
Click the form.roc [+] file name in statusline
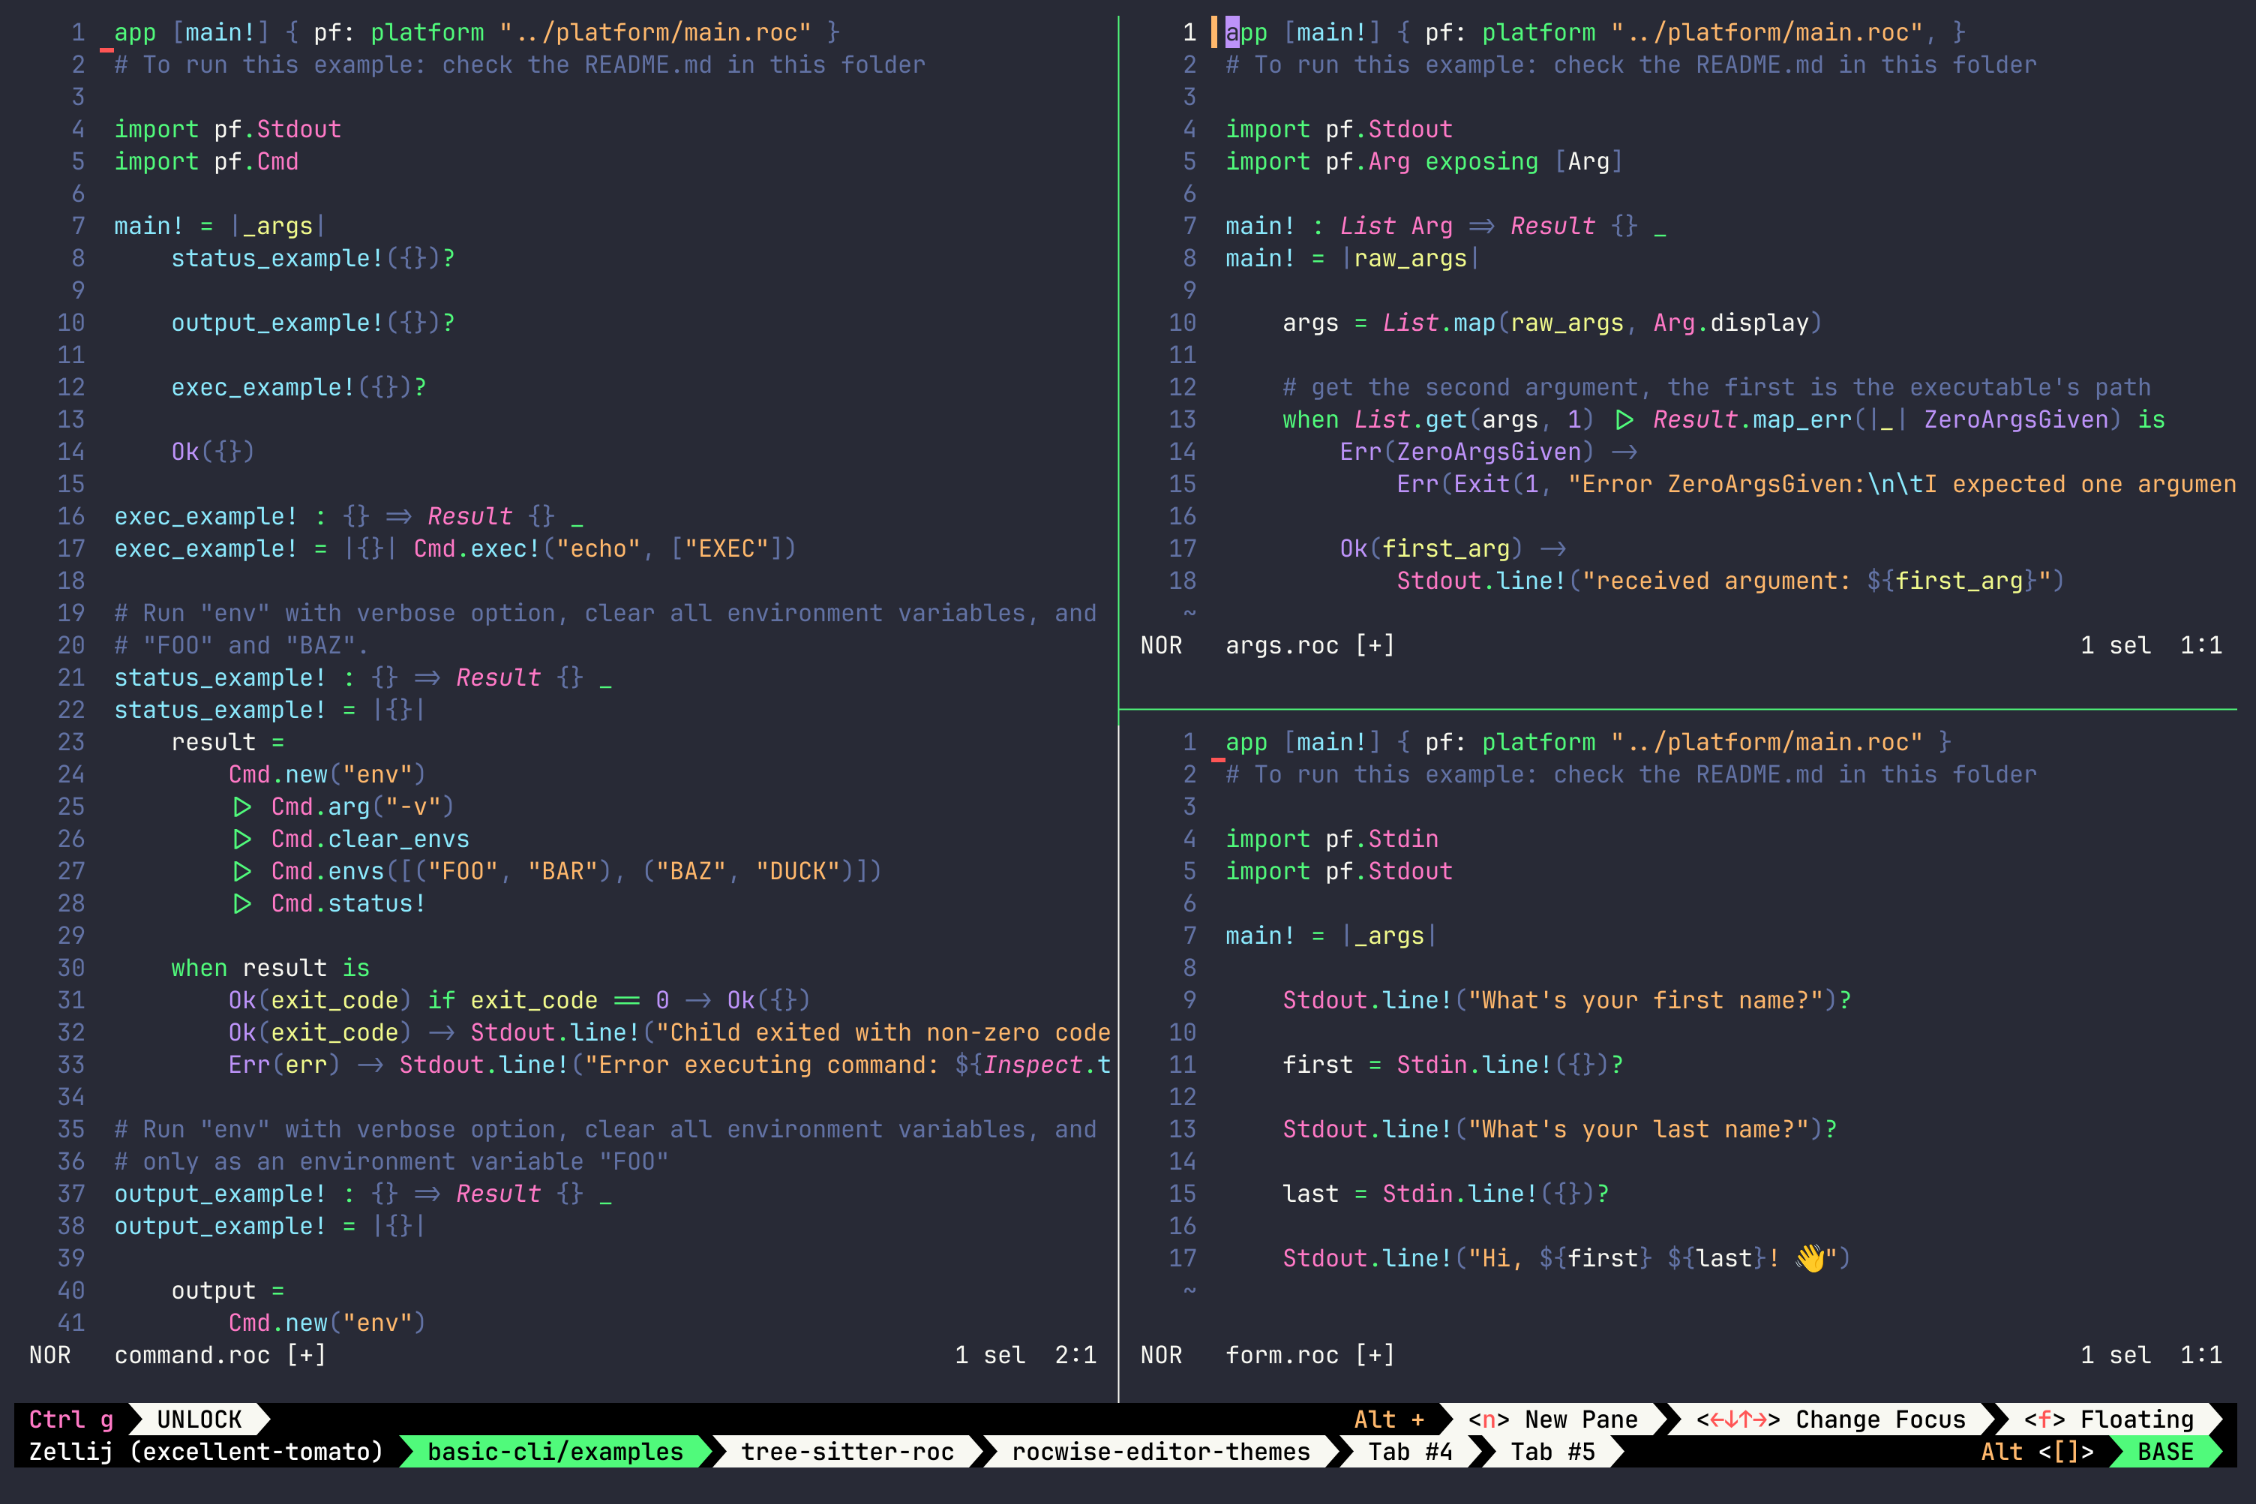1310,1355
